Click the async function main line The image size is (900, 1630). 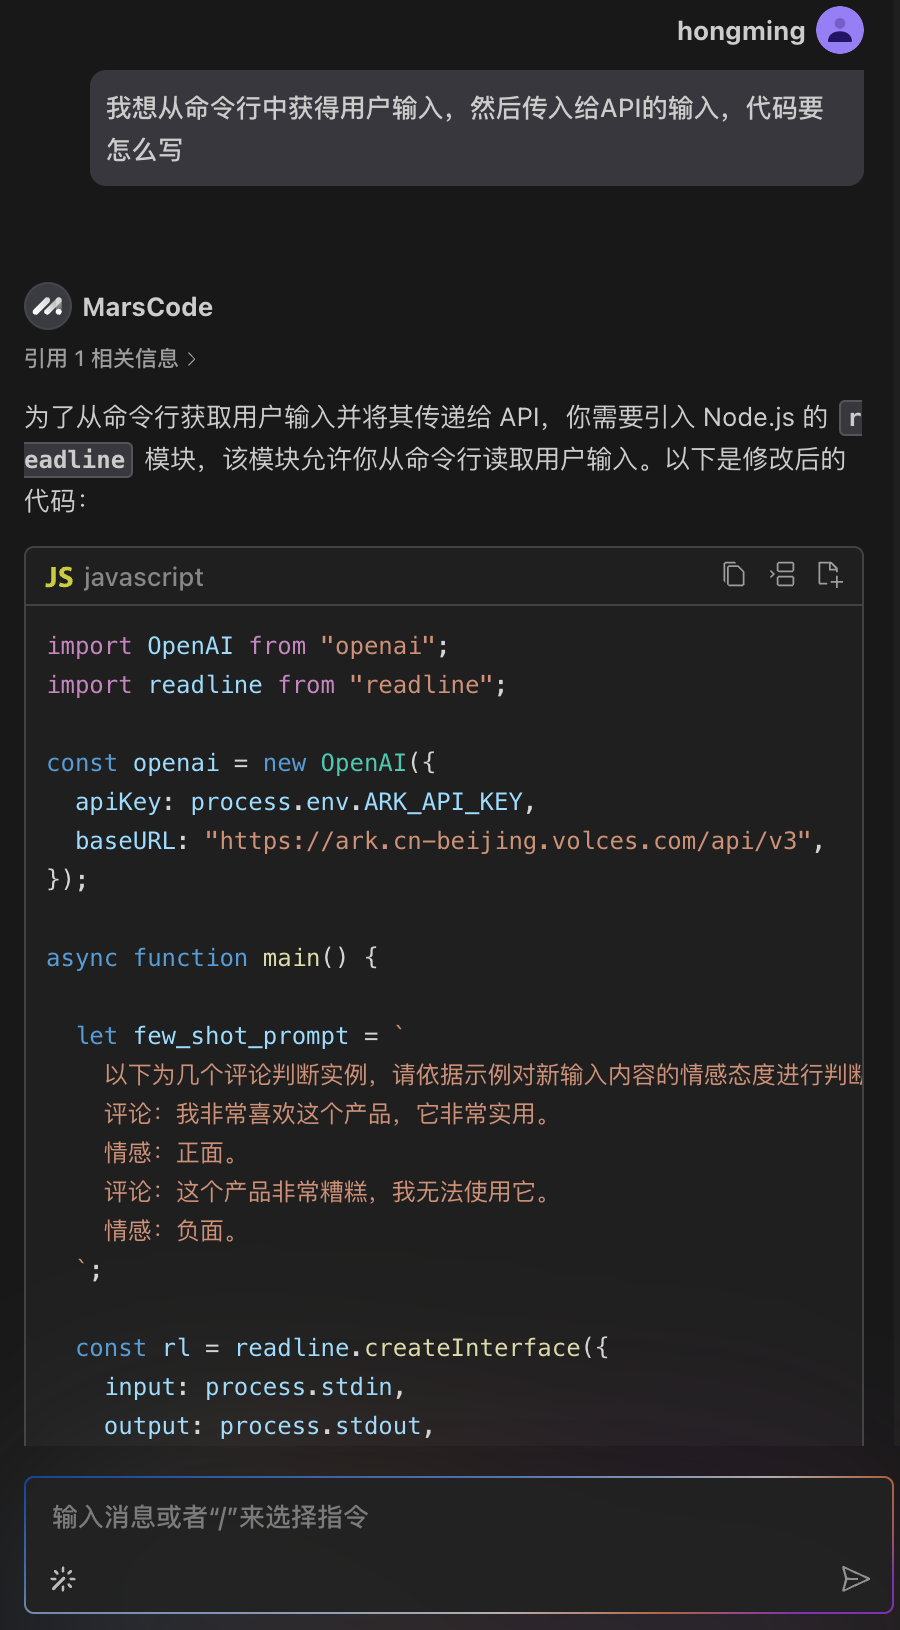click(212, 958)
